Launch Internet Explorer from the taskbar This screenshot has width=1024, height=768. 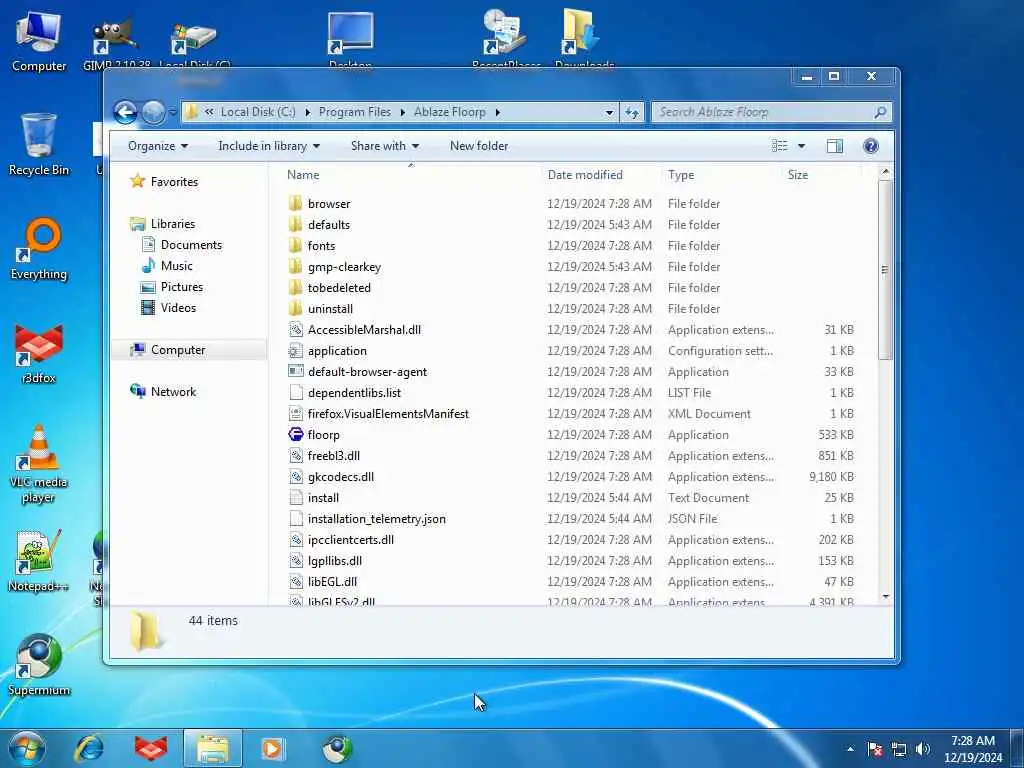(x=89, y=748)
